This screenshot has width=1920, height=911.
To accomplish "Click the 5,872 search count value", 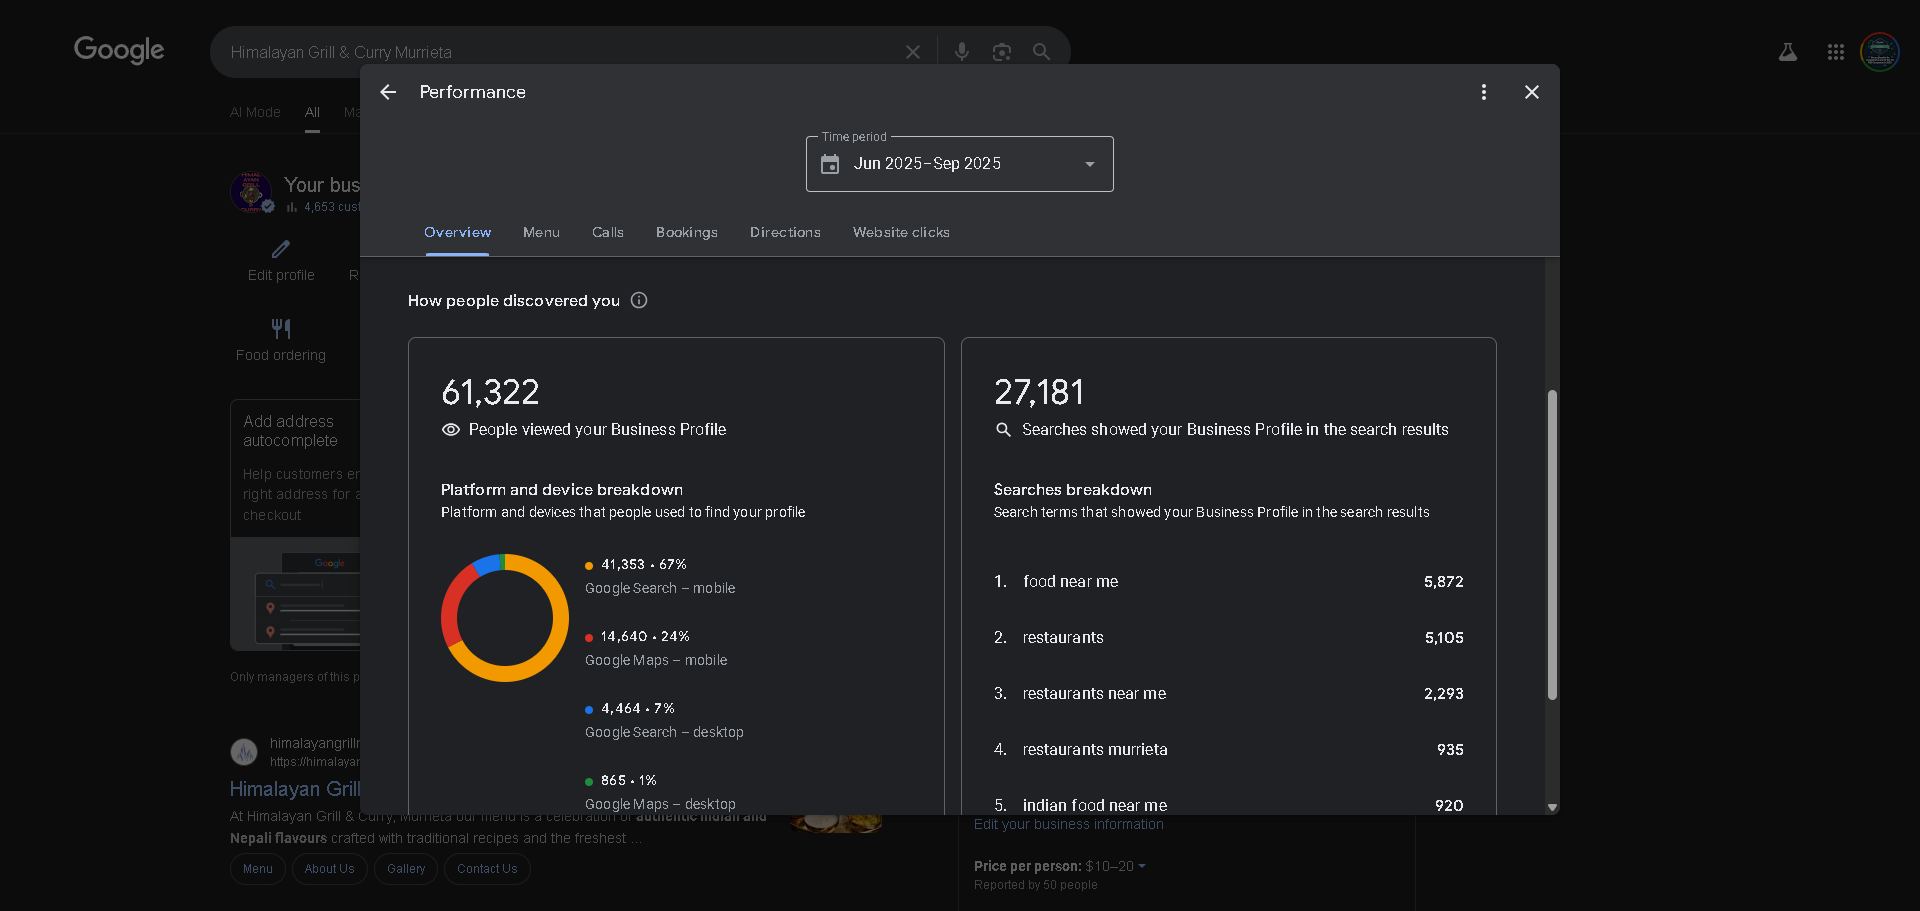I will click(x=1443, y=582).
